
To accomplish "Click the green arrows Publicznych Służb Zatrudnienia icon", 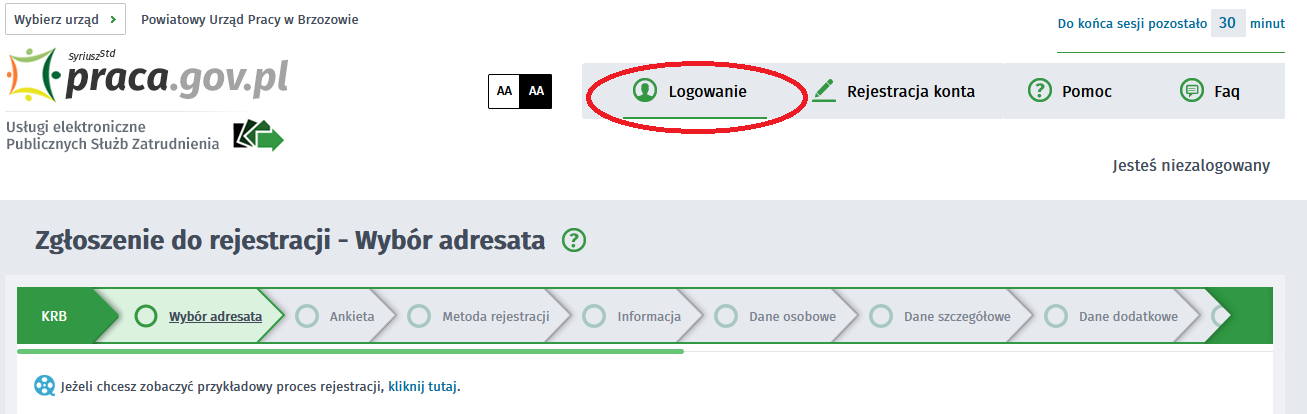I will point(258,136).
